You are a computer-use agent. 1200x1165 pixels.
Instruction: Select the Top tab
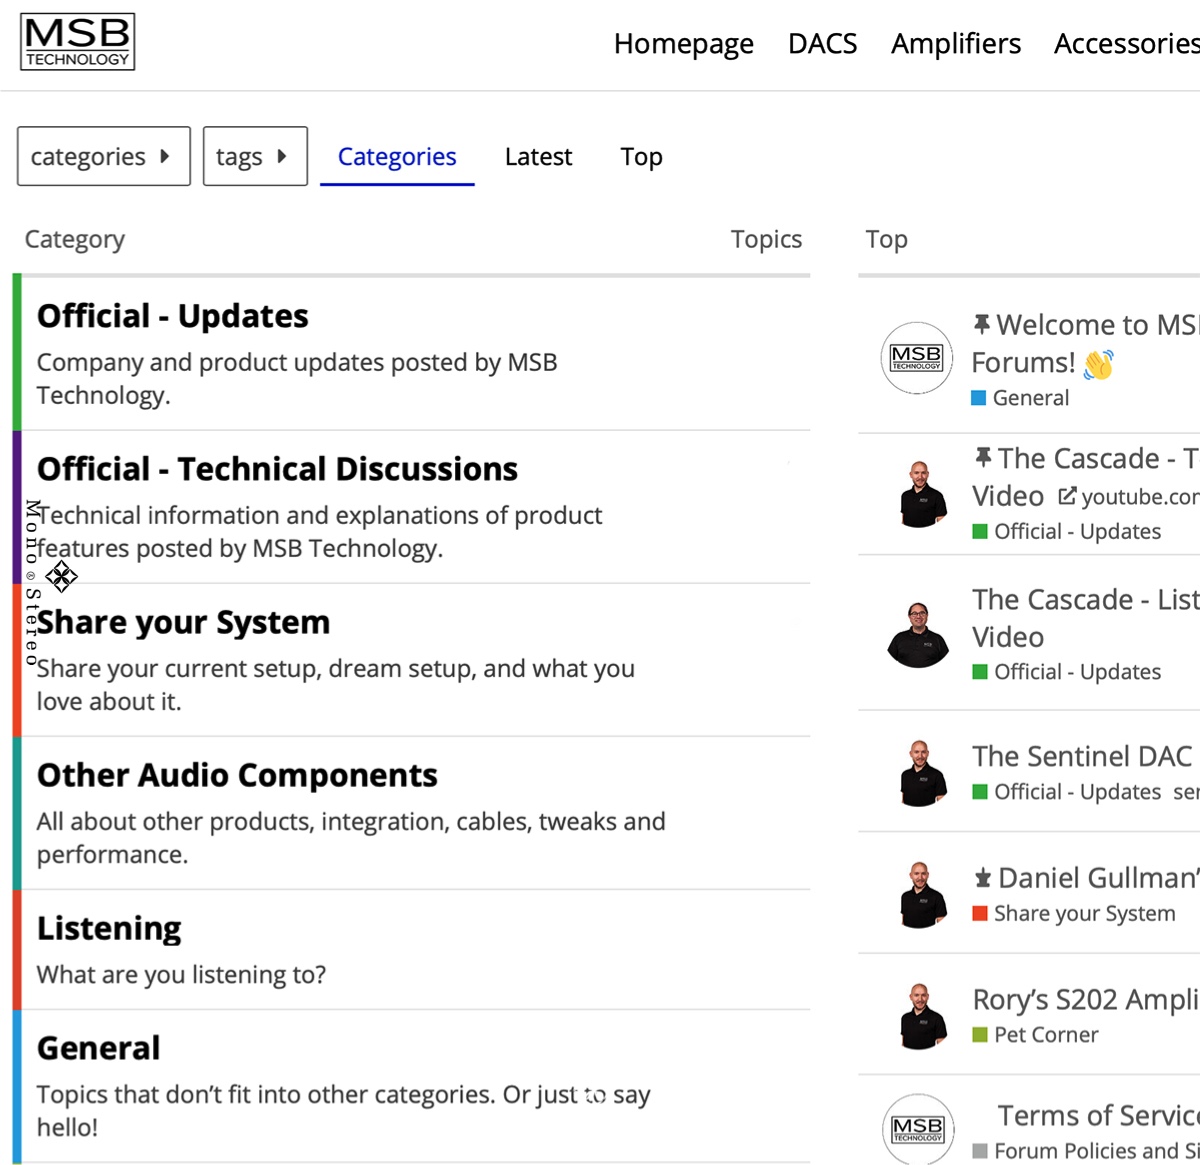tap(641, 157)
